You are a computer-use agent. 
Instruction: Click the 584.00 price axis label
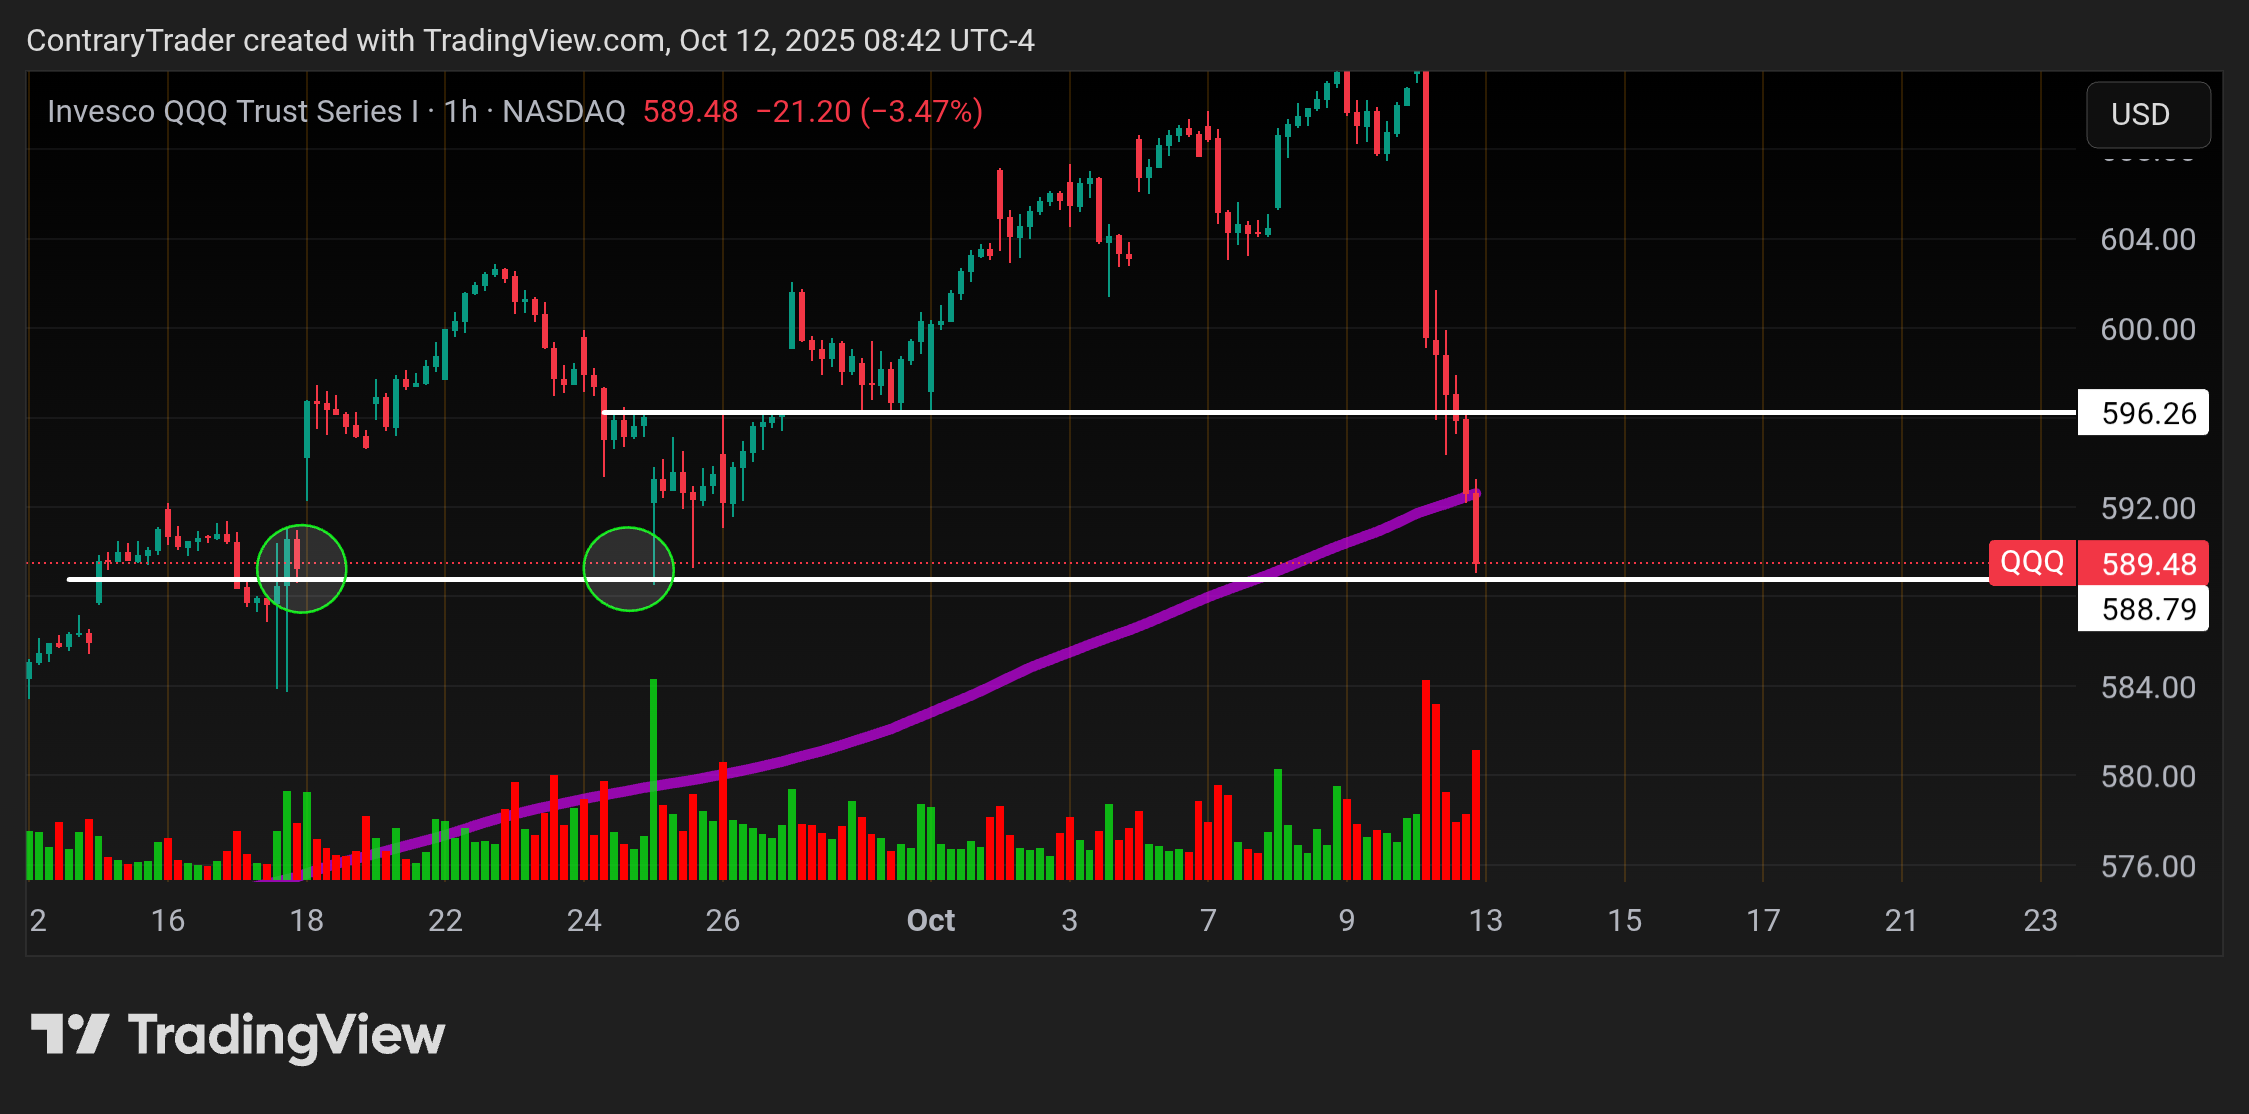[2147, 687]
